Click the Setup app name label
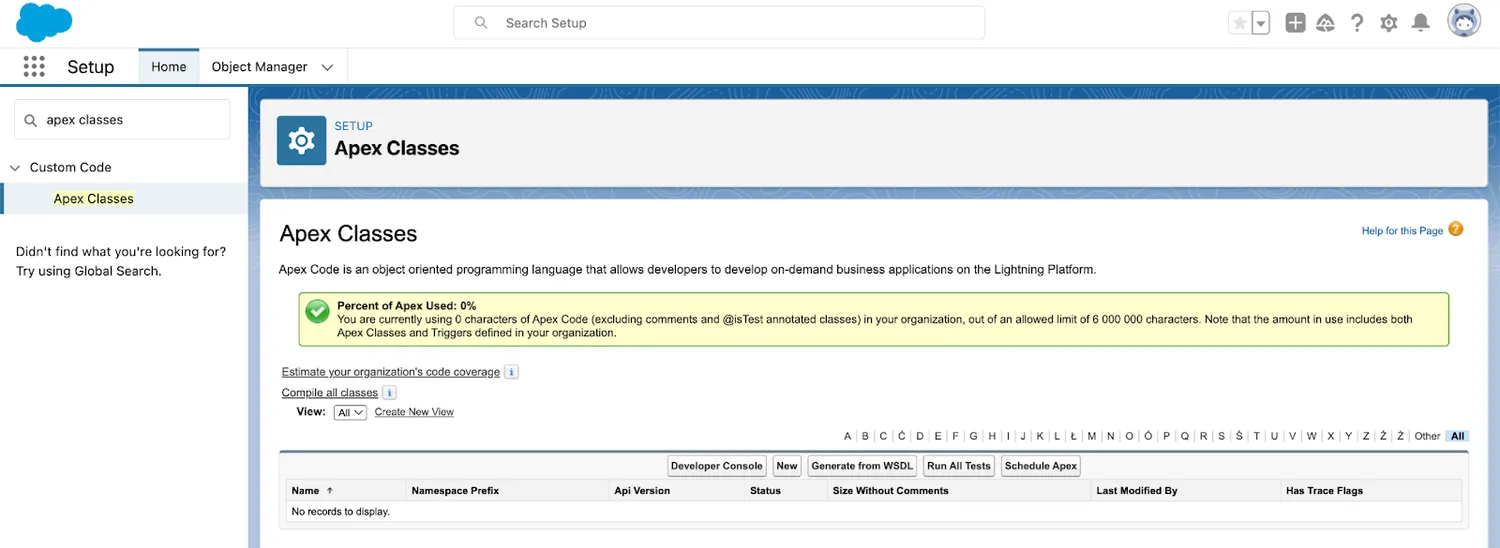This screenshot has height=548, width=1500. coord(91,67)
